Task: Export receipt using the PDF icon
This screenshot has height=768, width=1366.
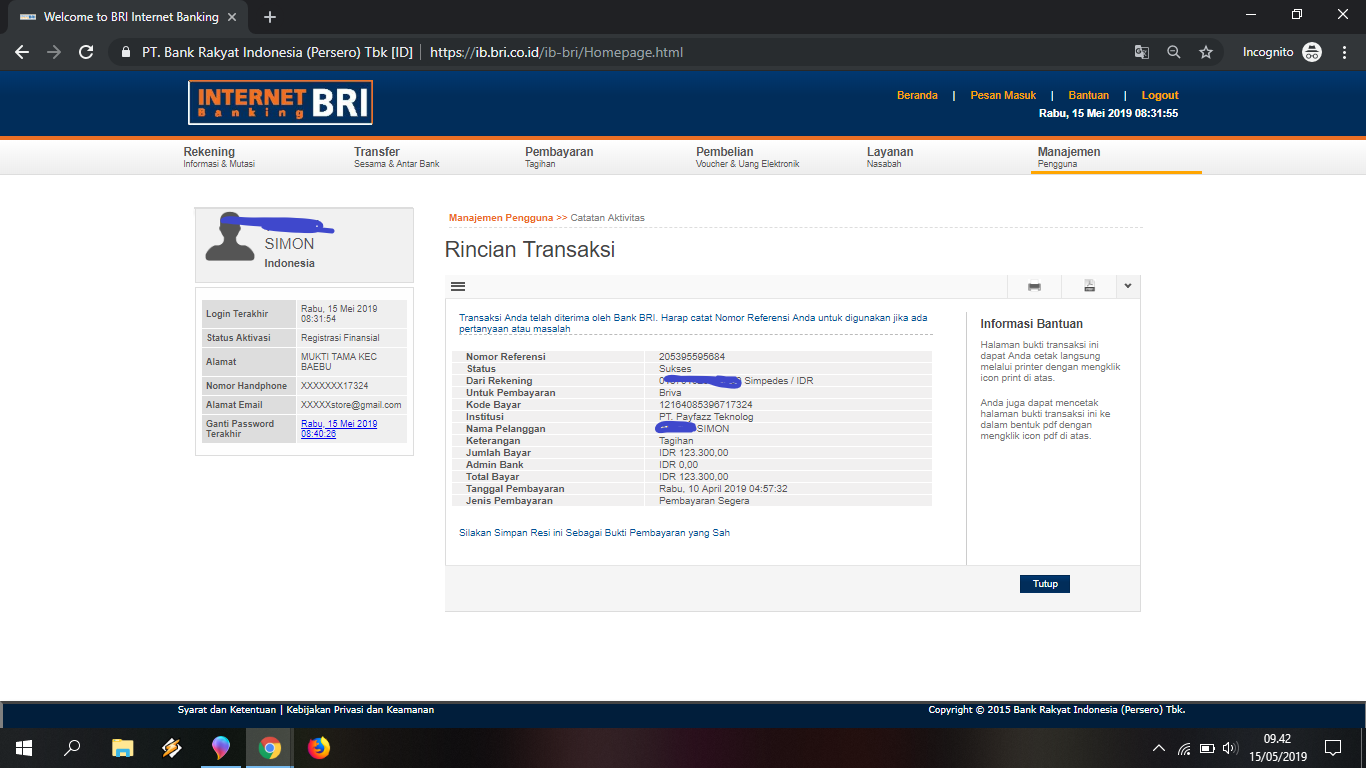Action: 1089,286
